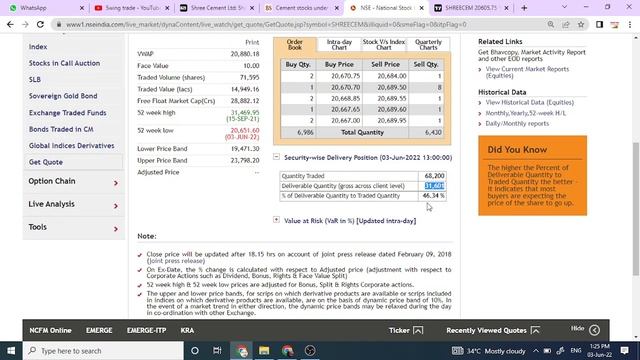Viewport: 640px width, 360px height.
Task: Click the share page icon in address bar
Action: 566,24
